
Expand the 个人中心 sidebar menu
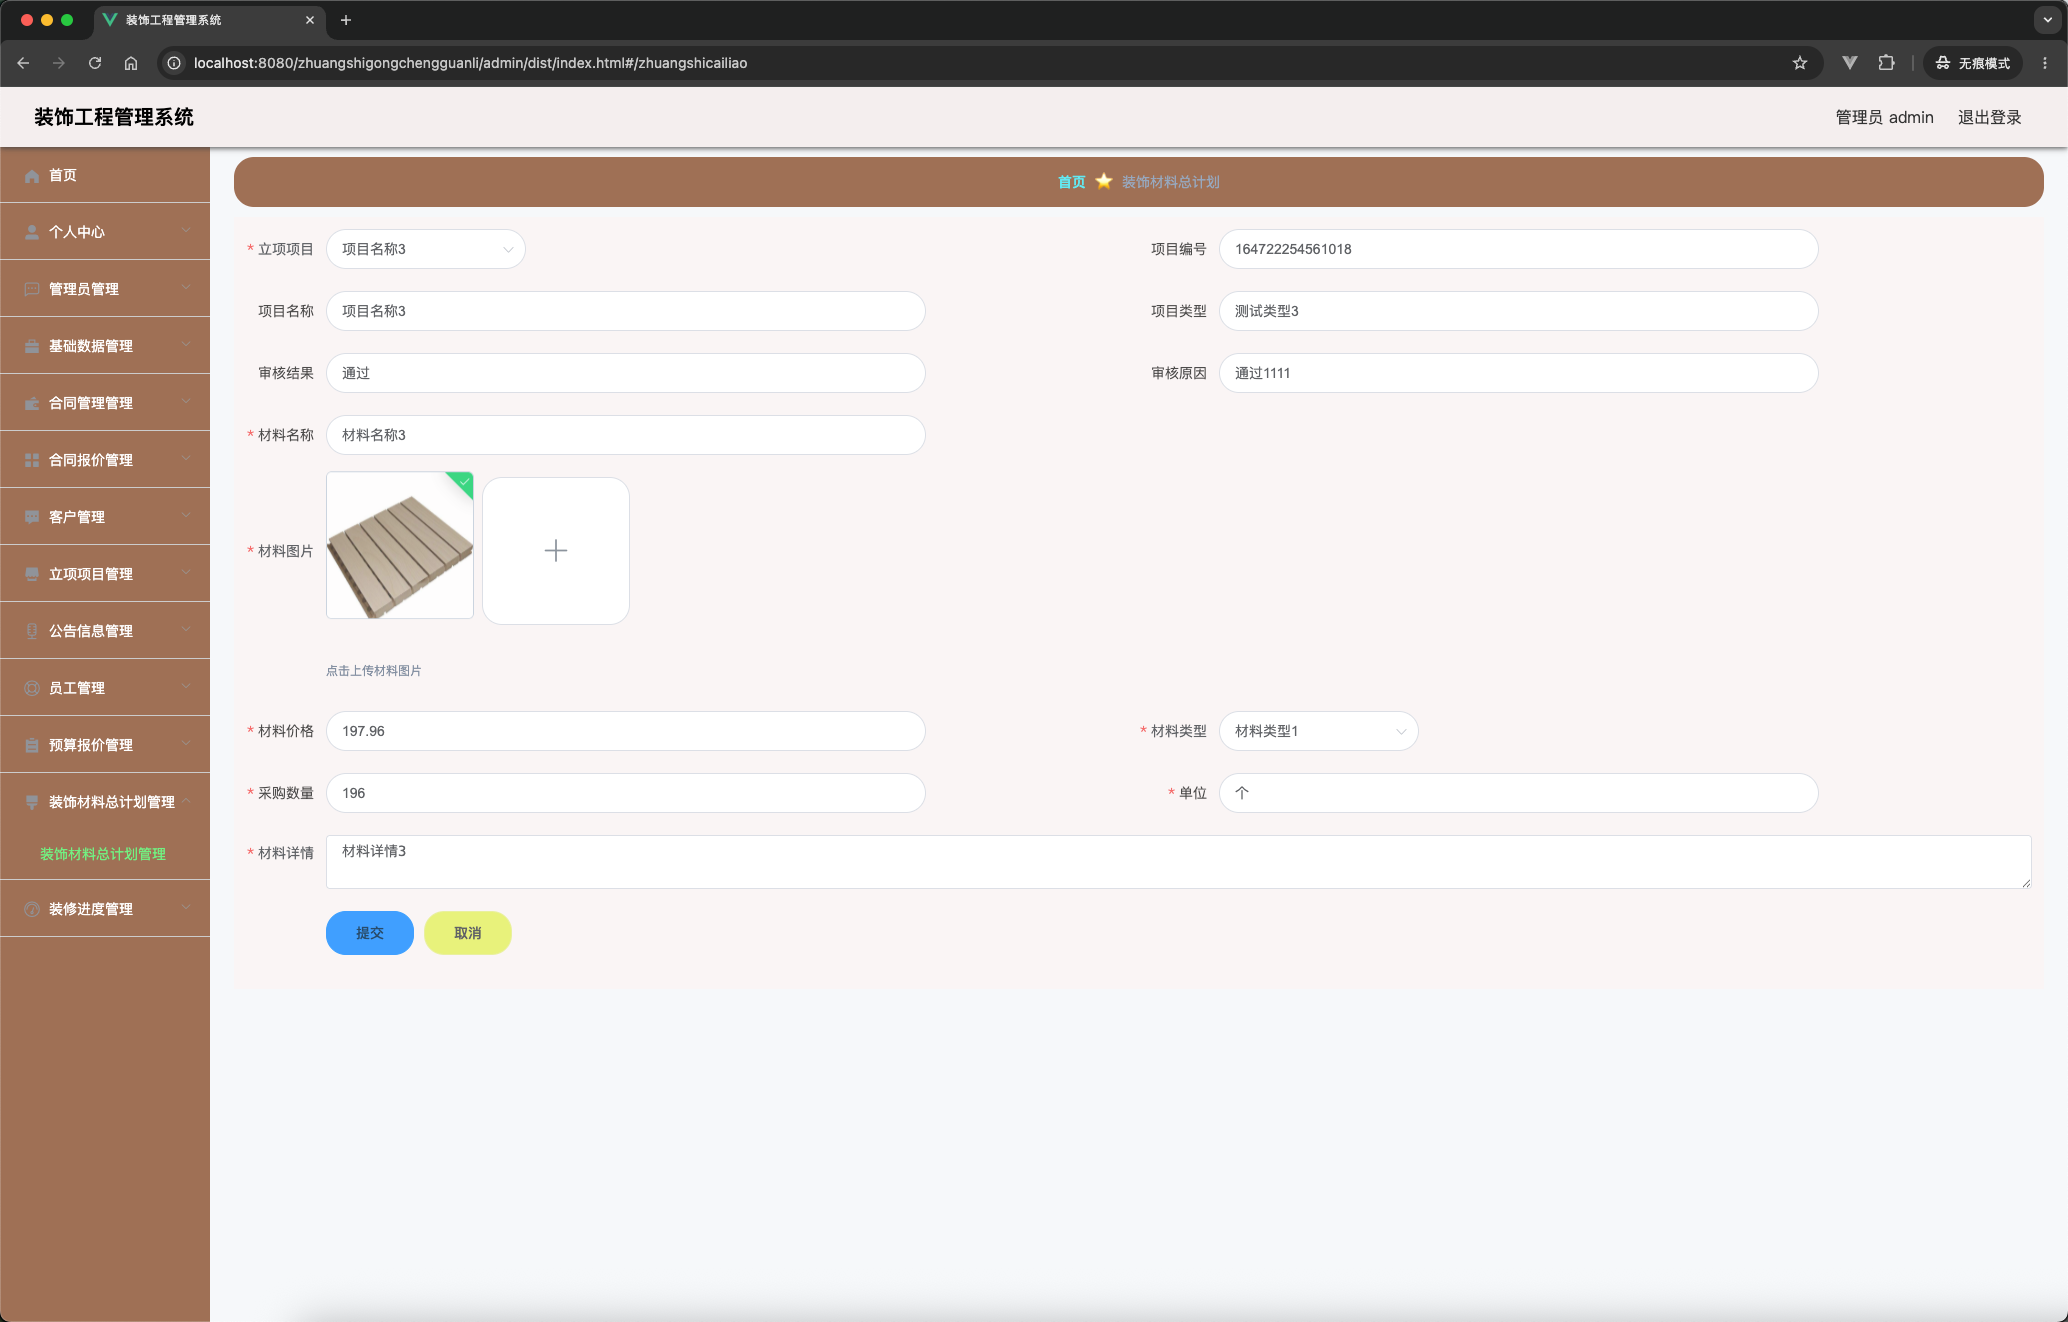[x=105, y=232]
